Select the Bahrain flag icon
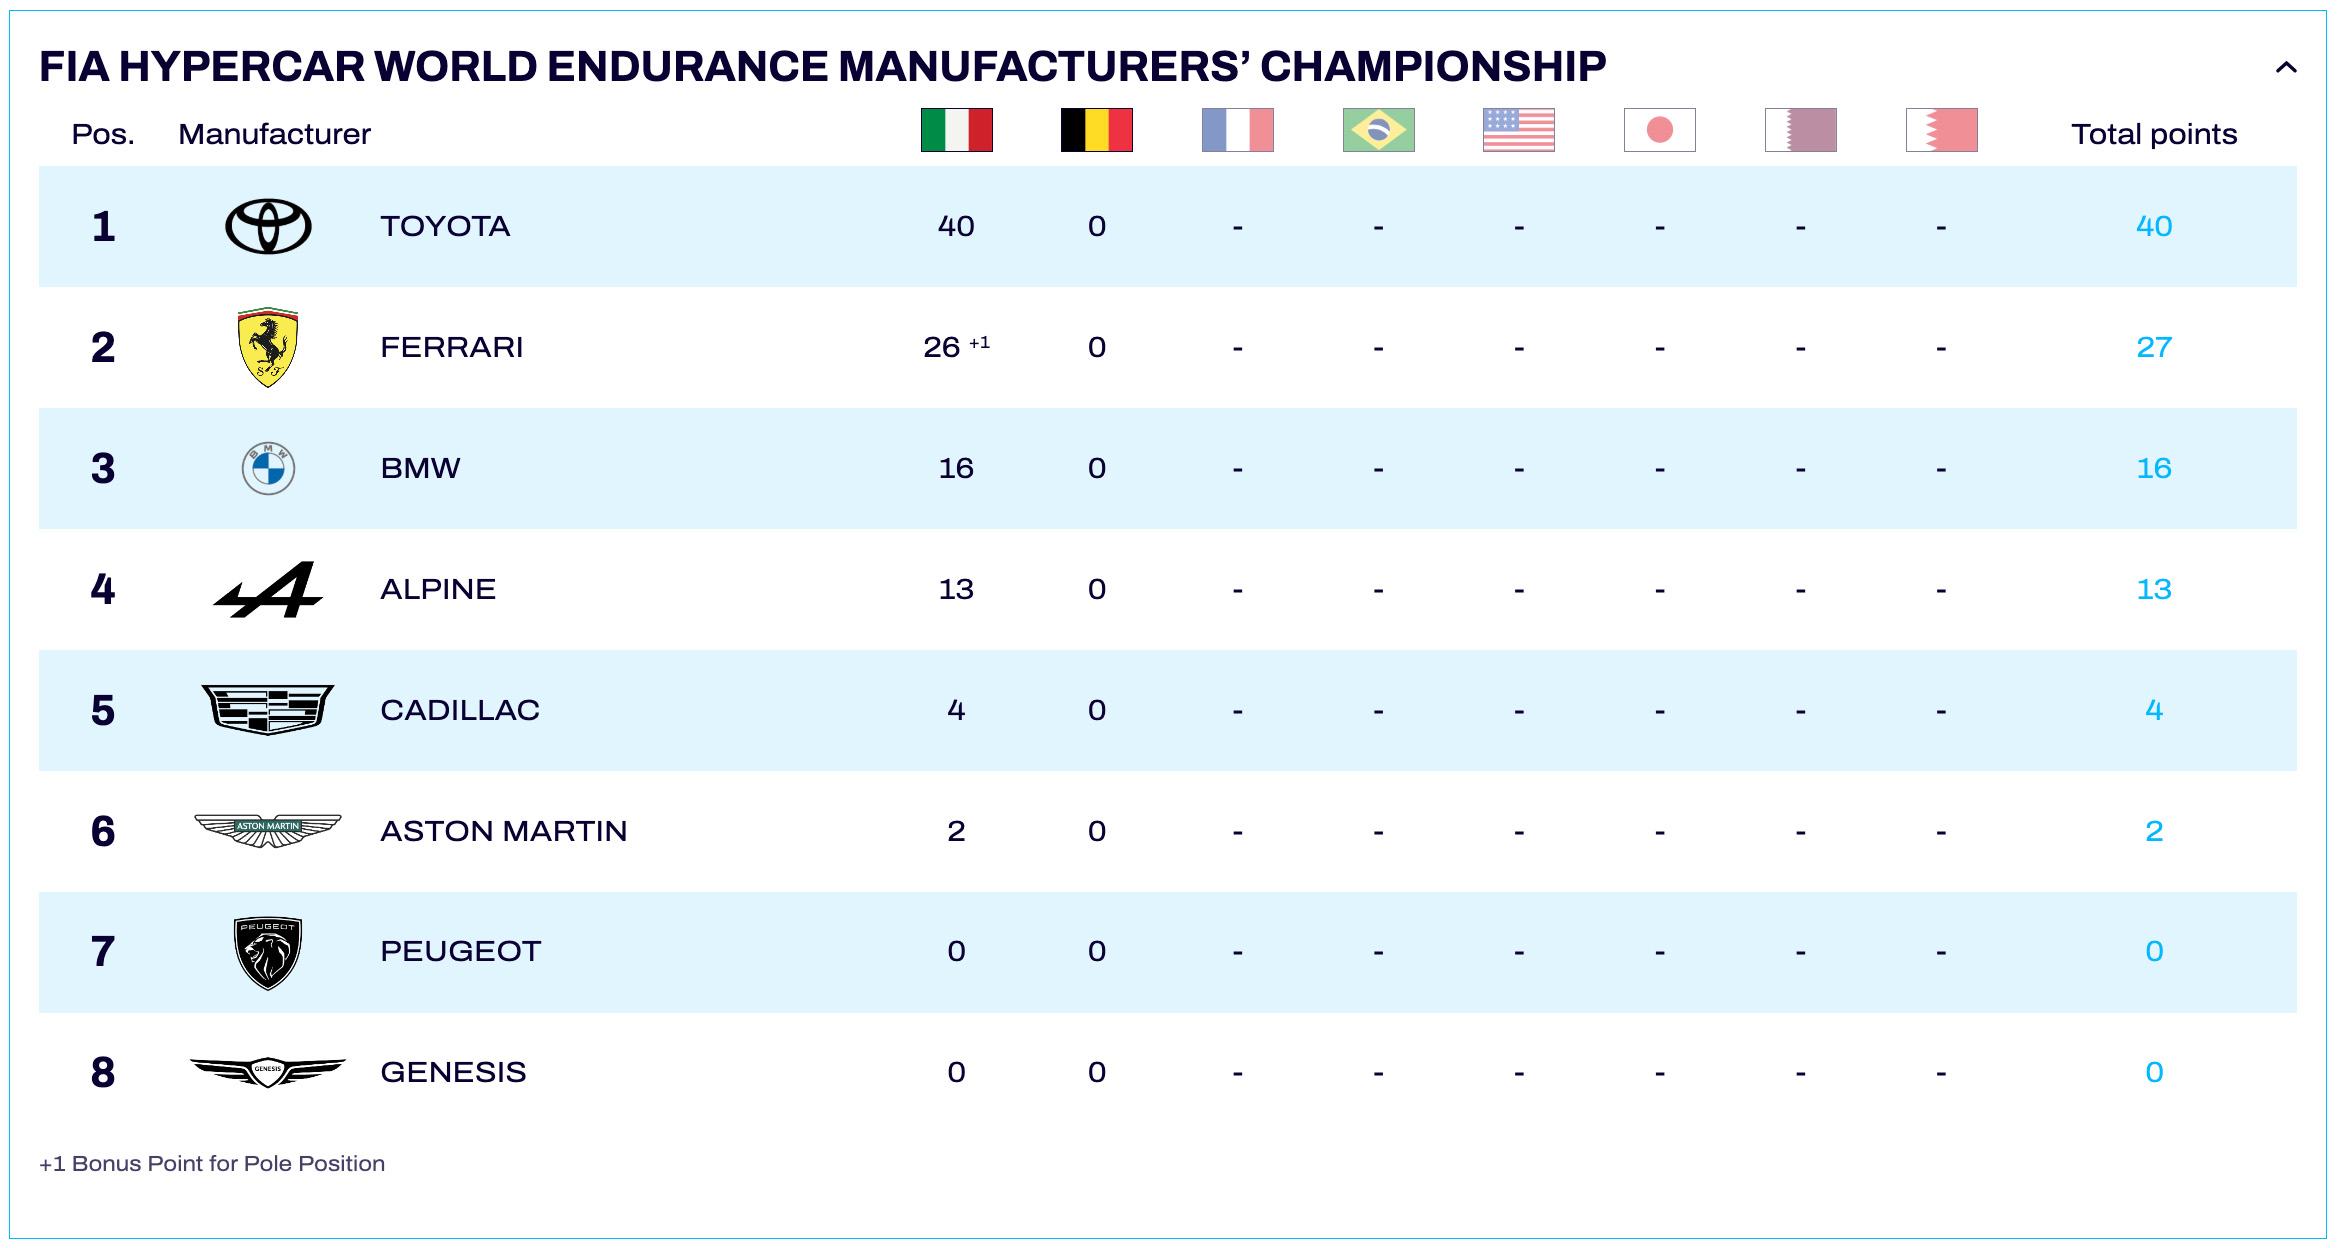 (1941, 130)
